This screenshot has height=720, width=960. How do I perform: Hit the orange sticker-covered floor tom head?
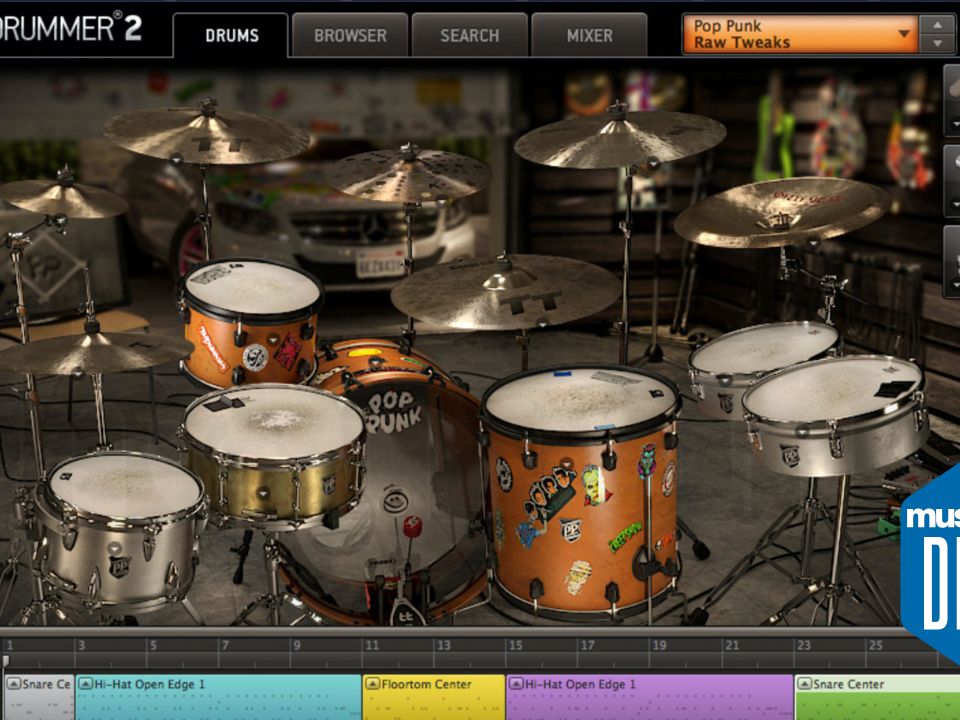coord(580,400)
